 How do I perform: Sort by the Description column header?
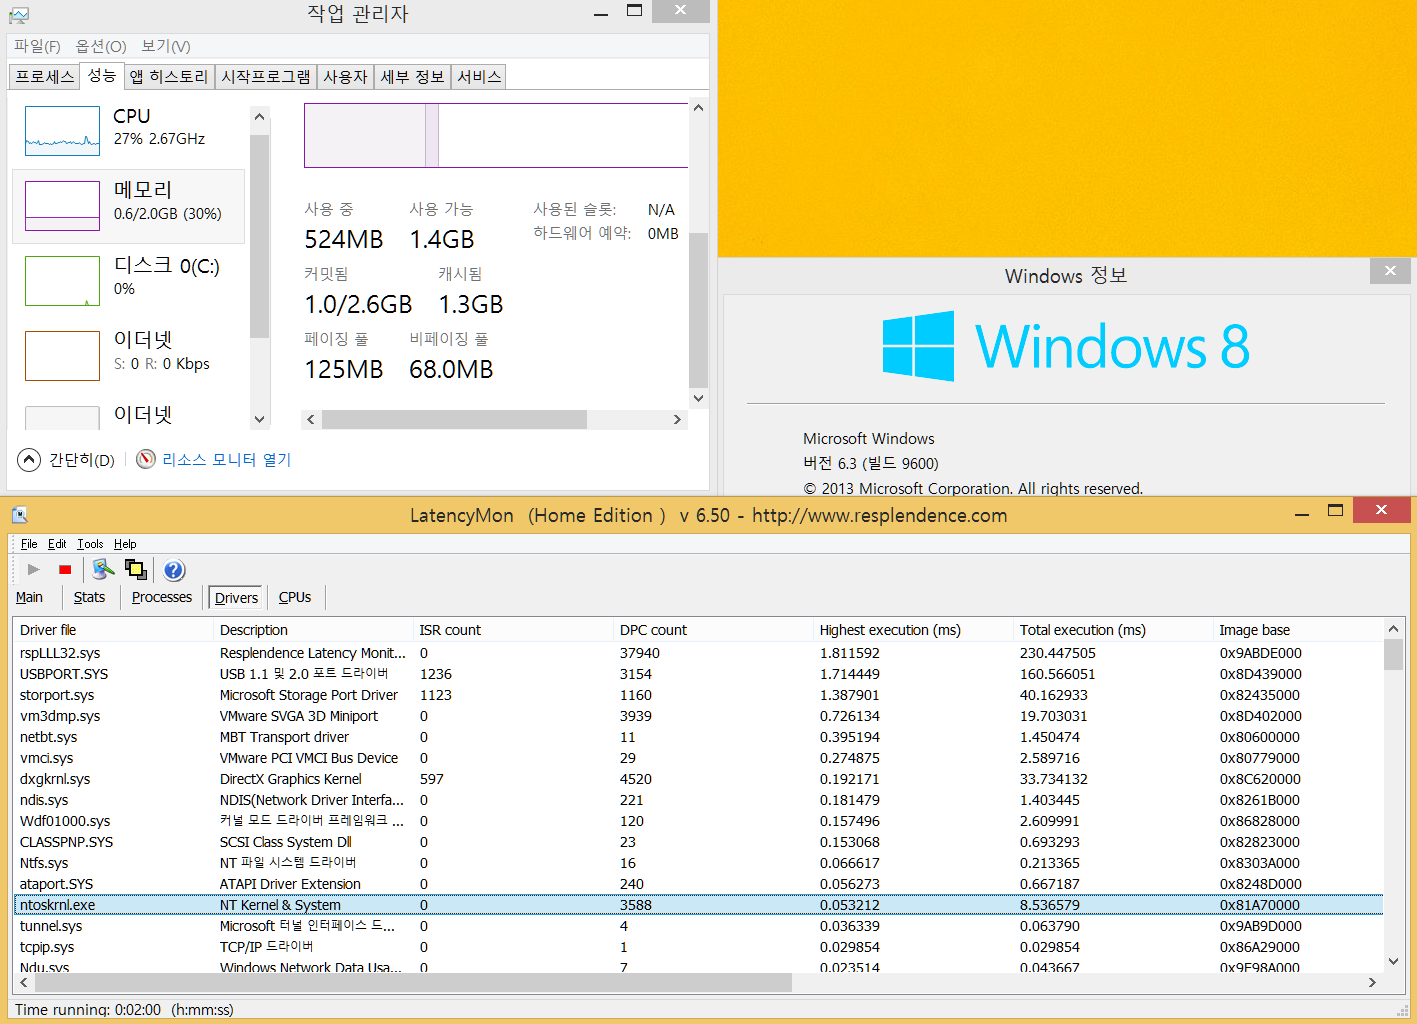tap(313, 630)
